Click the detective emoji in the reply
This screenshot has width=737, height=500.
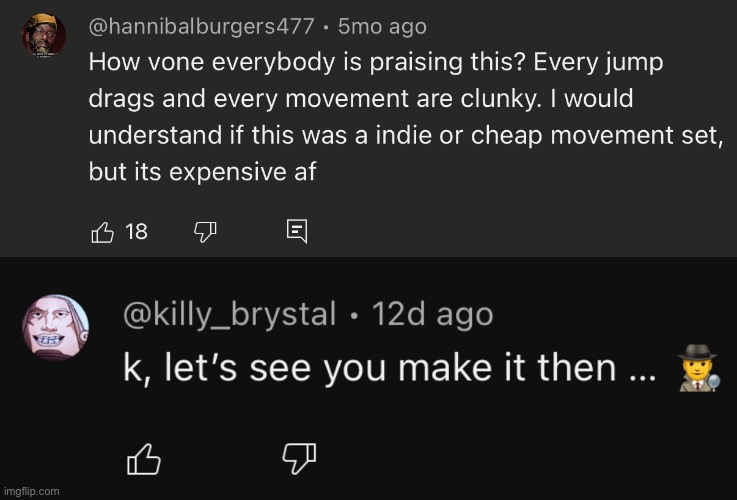(x=700, y=368)
